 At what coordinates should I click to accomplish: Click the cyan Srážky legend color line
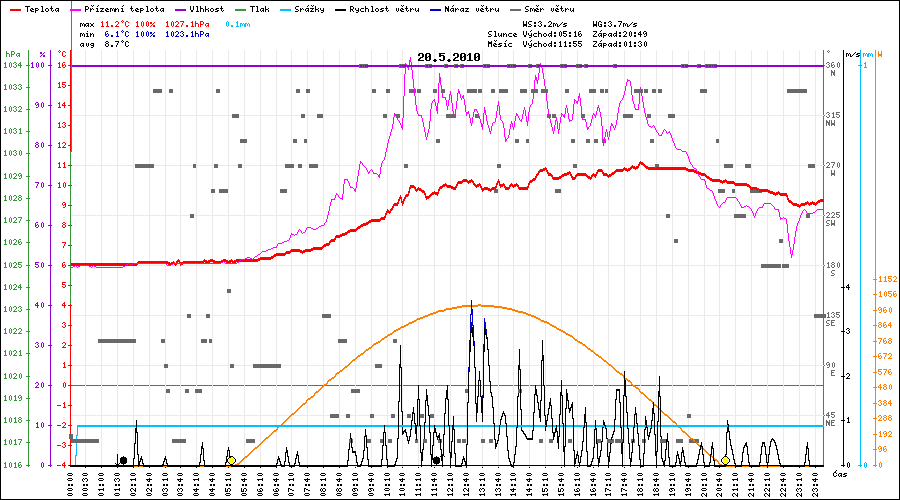tap(285, 10)
